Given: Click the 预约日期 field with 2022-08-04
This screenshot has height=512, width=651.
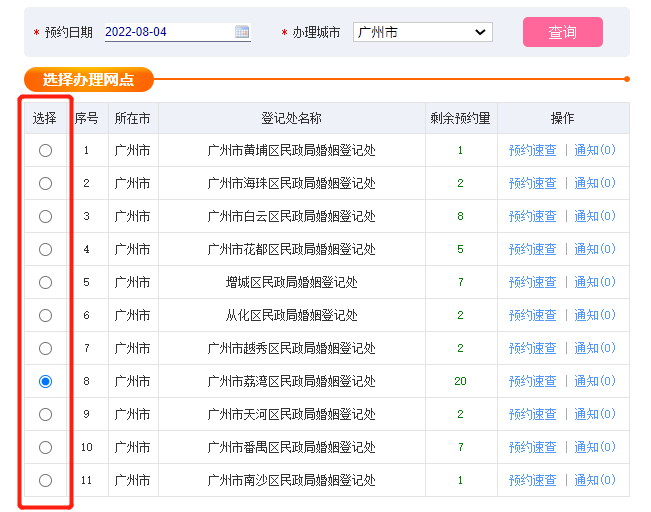Looking at the screenshot, I should 168,32.
